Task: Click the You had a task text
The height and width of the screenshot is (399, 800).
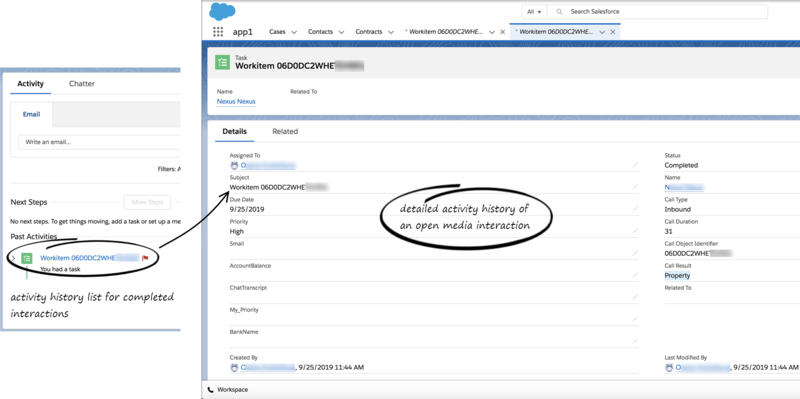Action: 60,269
